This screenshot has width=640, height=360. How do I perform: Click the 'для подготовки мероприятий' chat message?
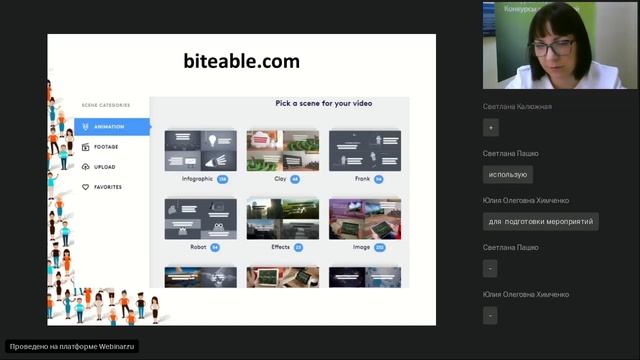point(541,222)
